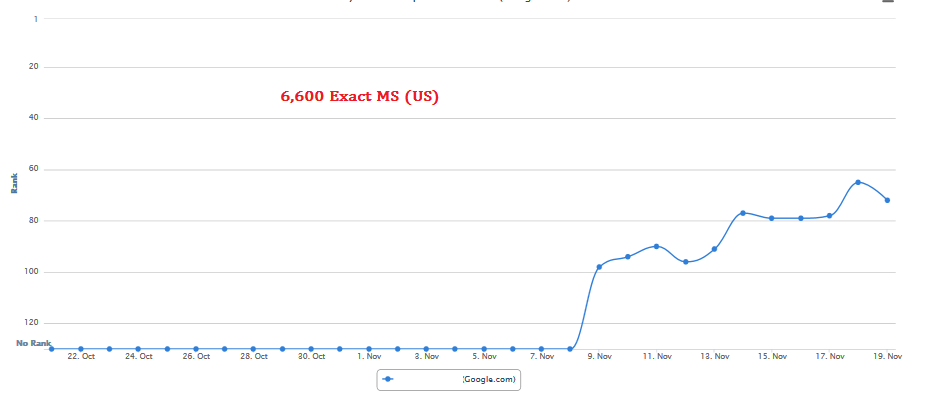Click the 60 rank y-axis label

click(33, 169)
